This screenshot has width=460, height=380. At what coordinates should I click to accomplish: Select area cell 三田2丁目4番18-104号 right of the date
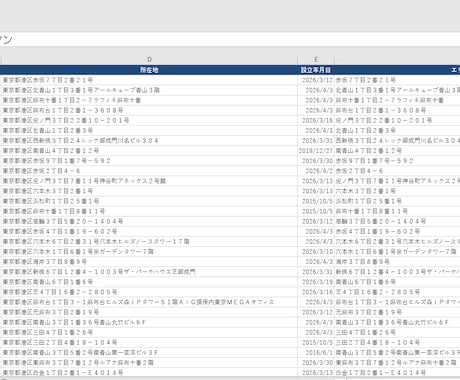[397, 343]
